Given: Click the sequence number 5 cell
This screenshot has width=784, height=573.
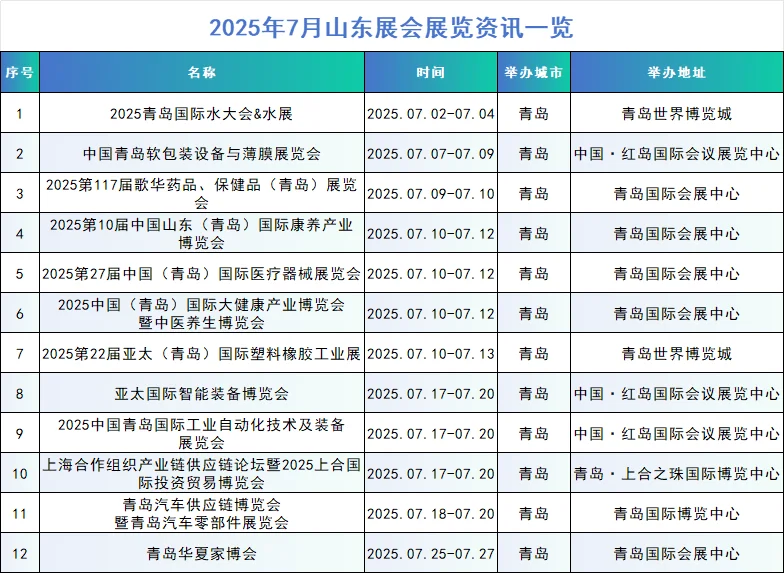Looking at the screenshot, I should coord(20,274).
